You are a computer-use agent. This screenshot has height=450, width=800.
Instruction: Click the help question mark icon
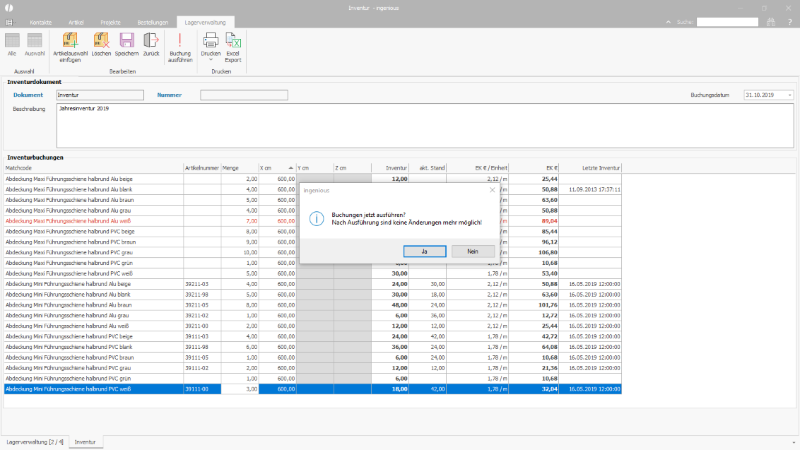coord(790,22)
